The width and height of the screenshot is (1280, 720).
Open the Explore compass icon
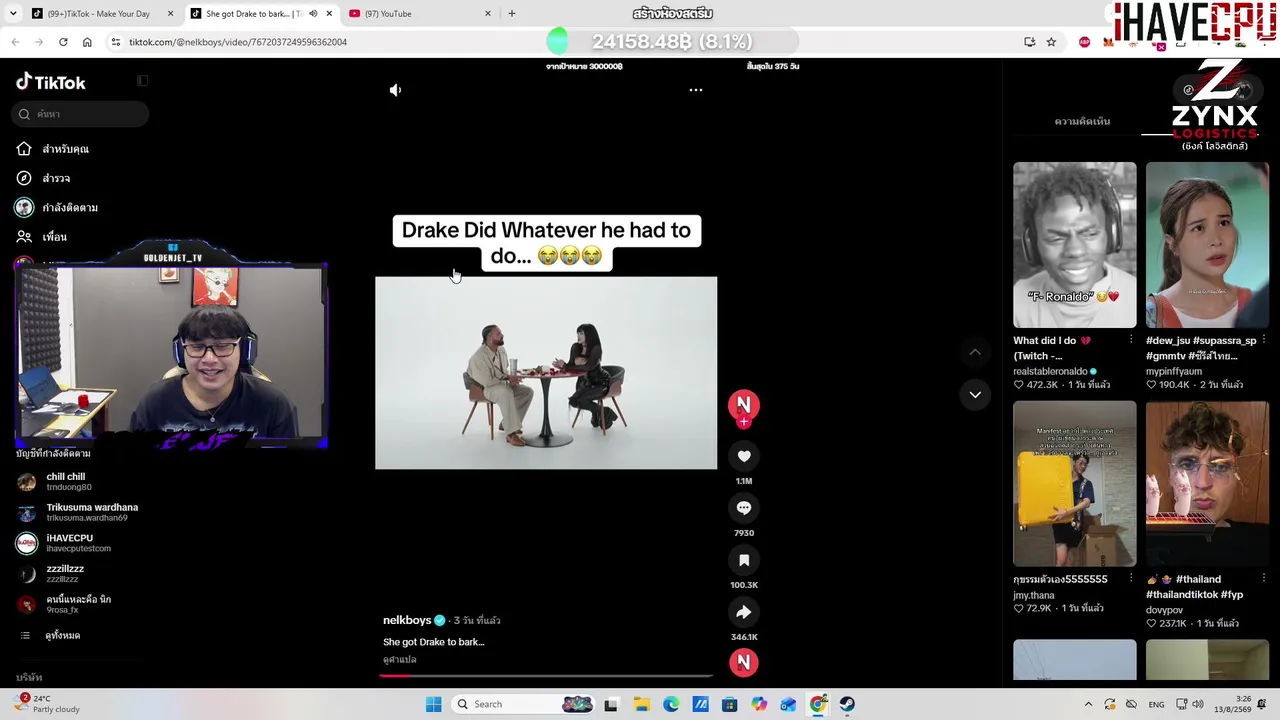click(24, 178)
